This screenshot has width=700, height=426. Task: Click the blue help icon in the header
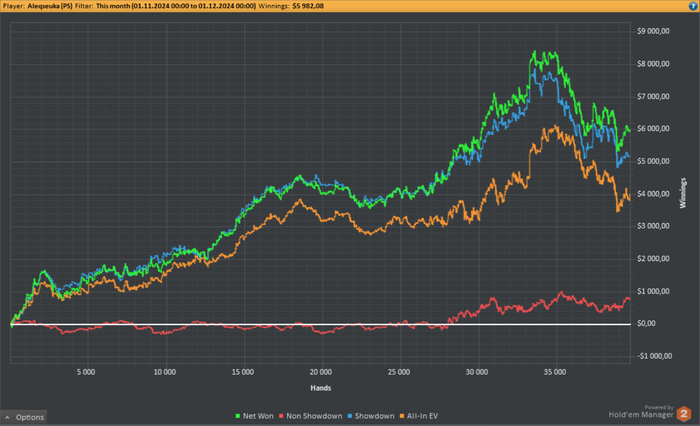pos(693,6)
